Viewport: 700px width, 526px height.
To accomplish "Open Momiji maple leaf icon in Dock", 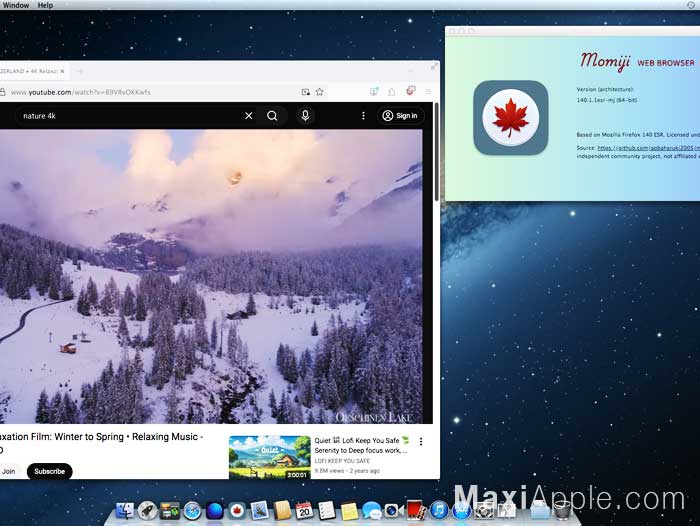I will (237, 510).
